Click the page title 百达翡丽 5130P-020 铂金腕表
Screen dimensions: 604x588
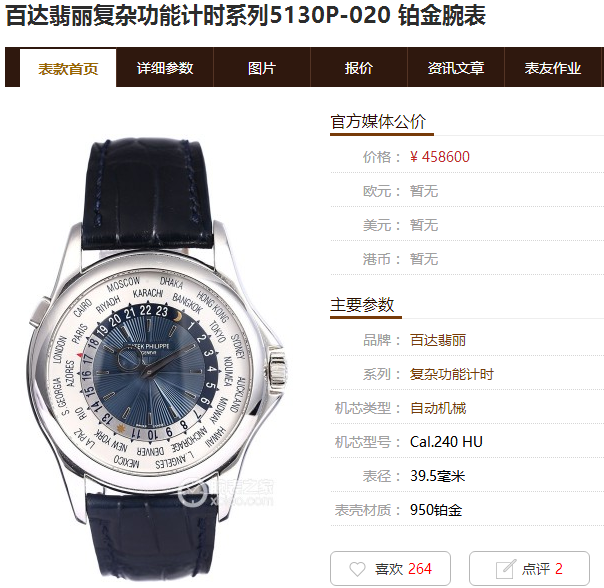tap(246, 15)
